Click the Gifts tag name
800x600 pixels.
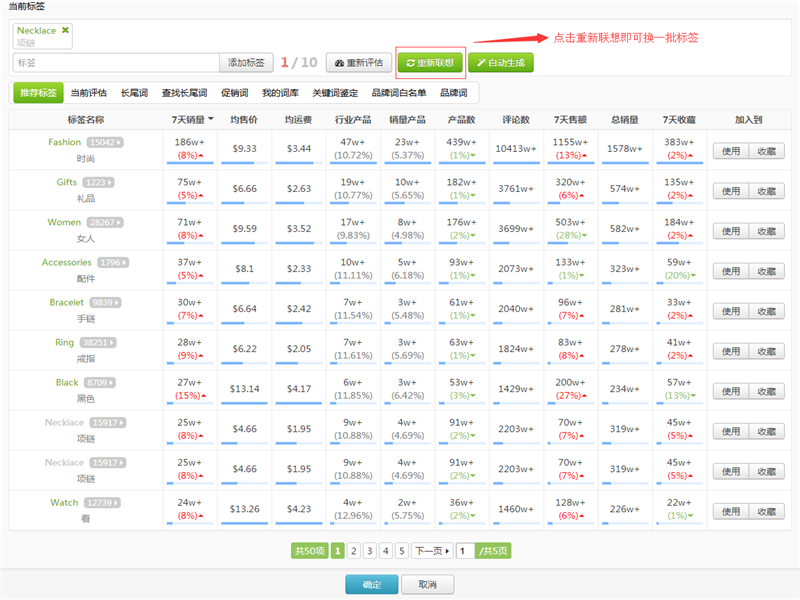pos(66,182)
